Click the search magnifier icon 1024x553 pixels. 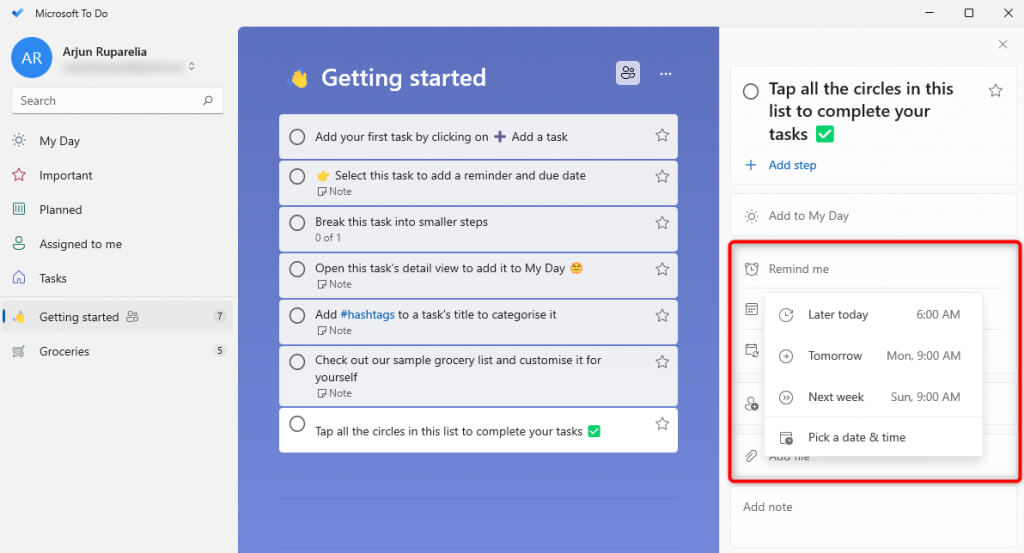(208, 101)
